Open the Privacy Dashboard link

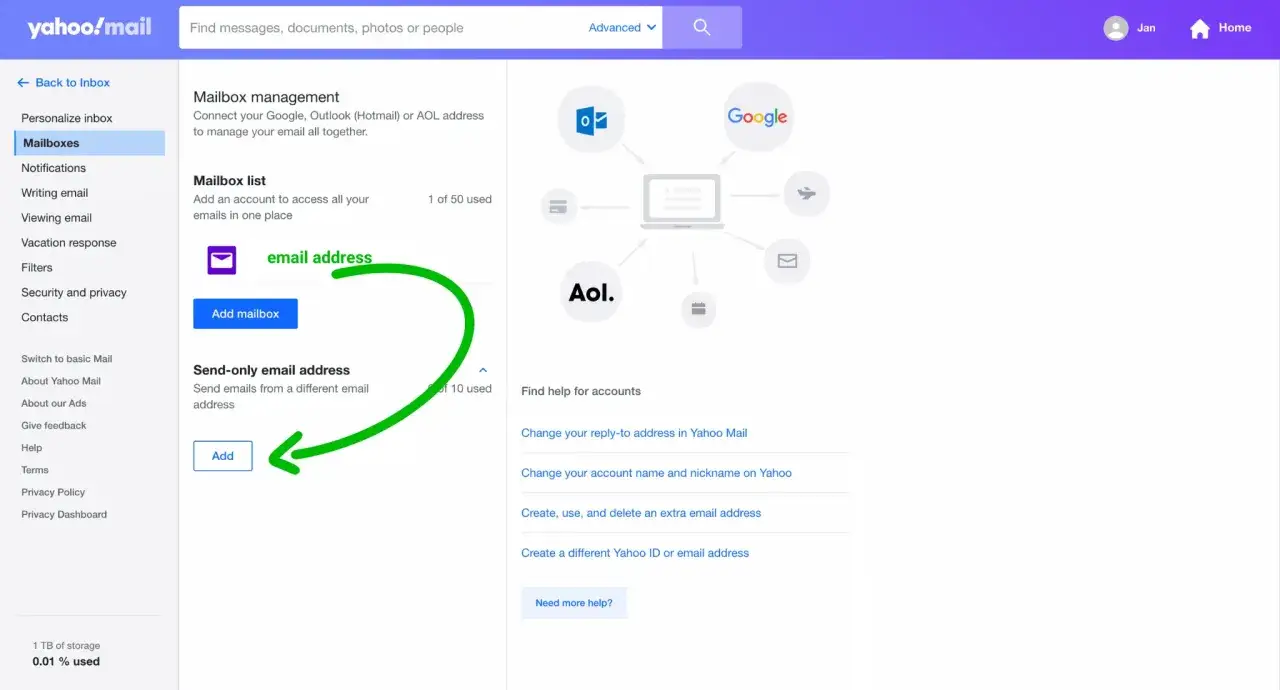[x=64, y=515]
